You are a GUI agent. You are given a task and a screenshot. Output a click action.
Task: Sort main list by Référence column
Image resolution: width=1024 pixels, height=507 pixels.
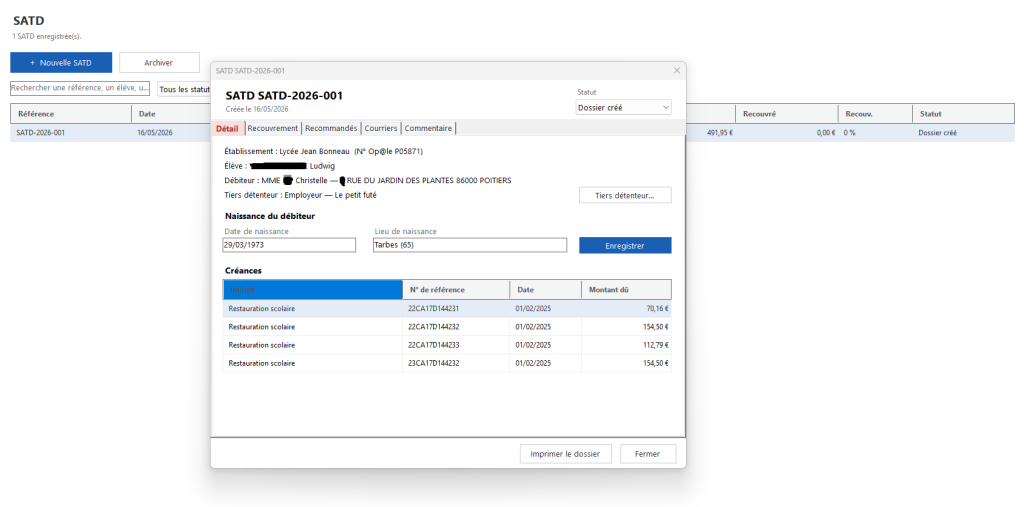71,114
